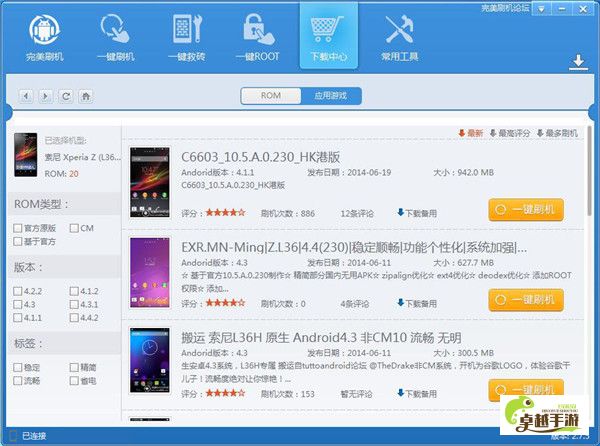
Task: Click 下载备用 for 搬运 索尼L36H ROM
Action: [417, 394]
